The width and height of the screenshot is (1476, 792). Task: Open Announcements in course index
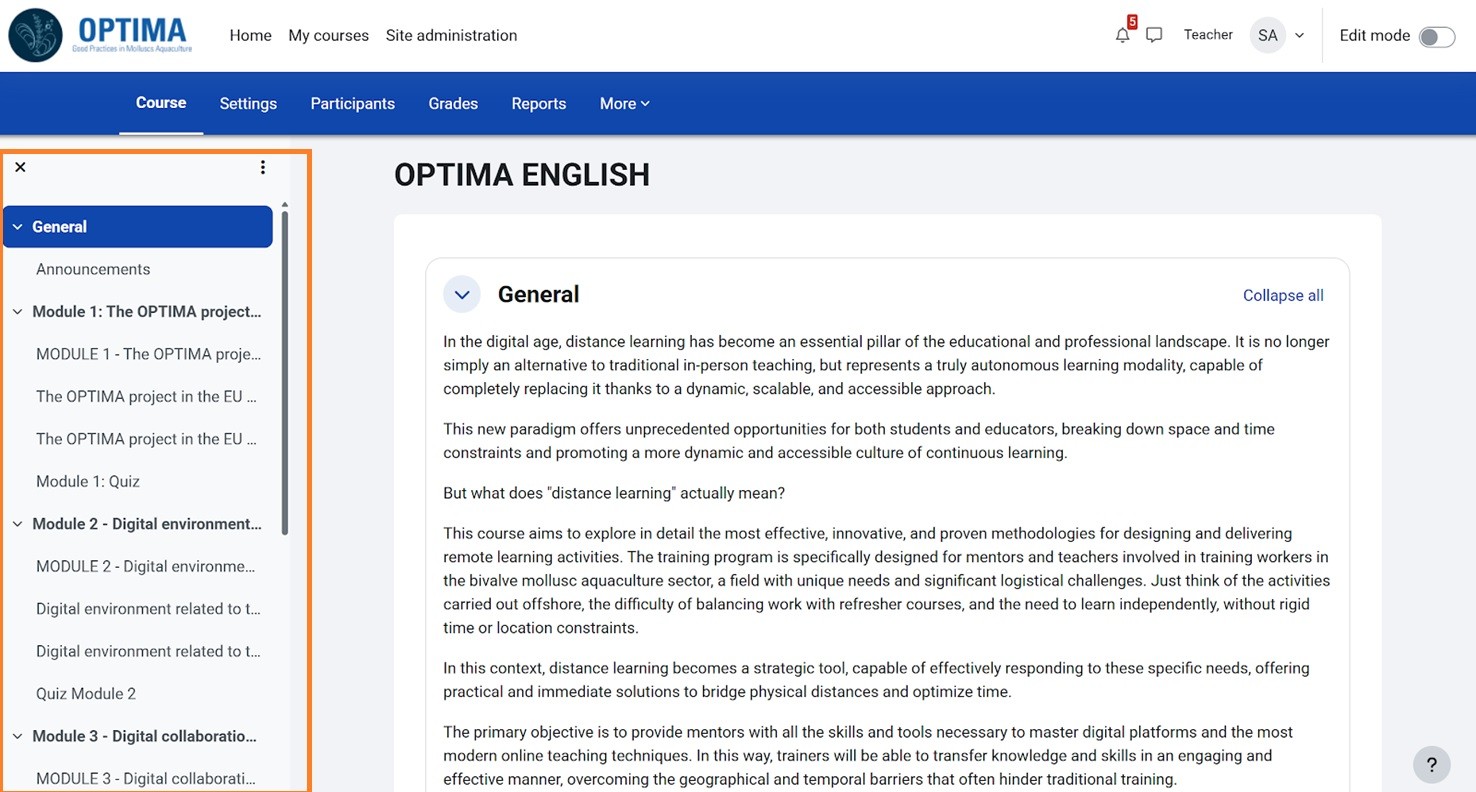[x=93, y=269]
